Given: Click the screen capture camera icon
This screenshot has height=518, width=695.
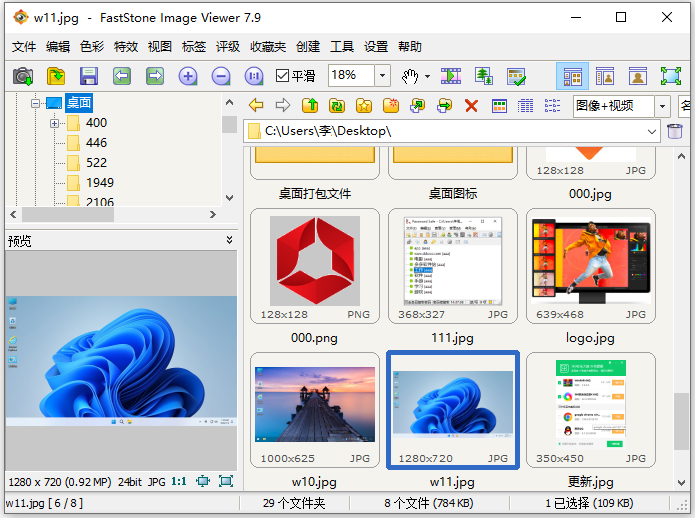Looking at the screenshot, I should (23, 76).
